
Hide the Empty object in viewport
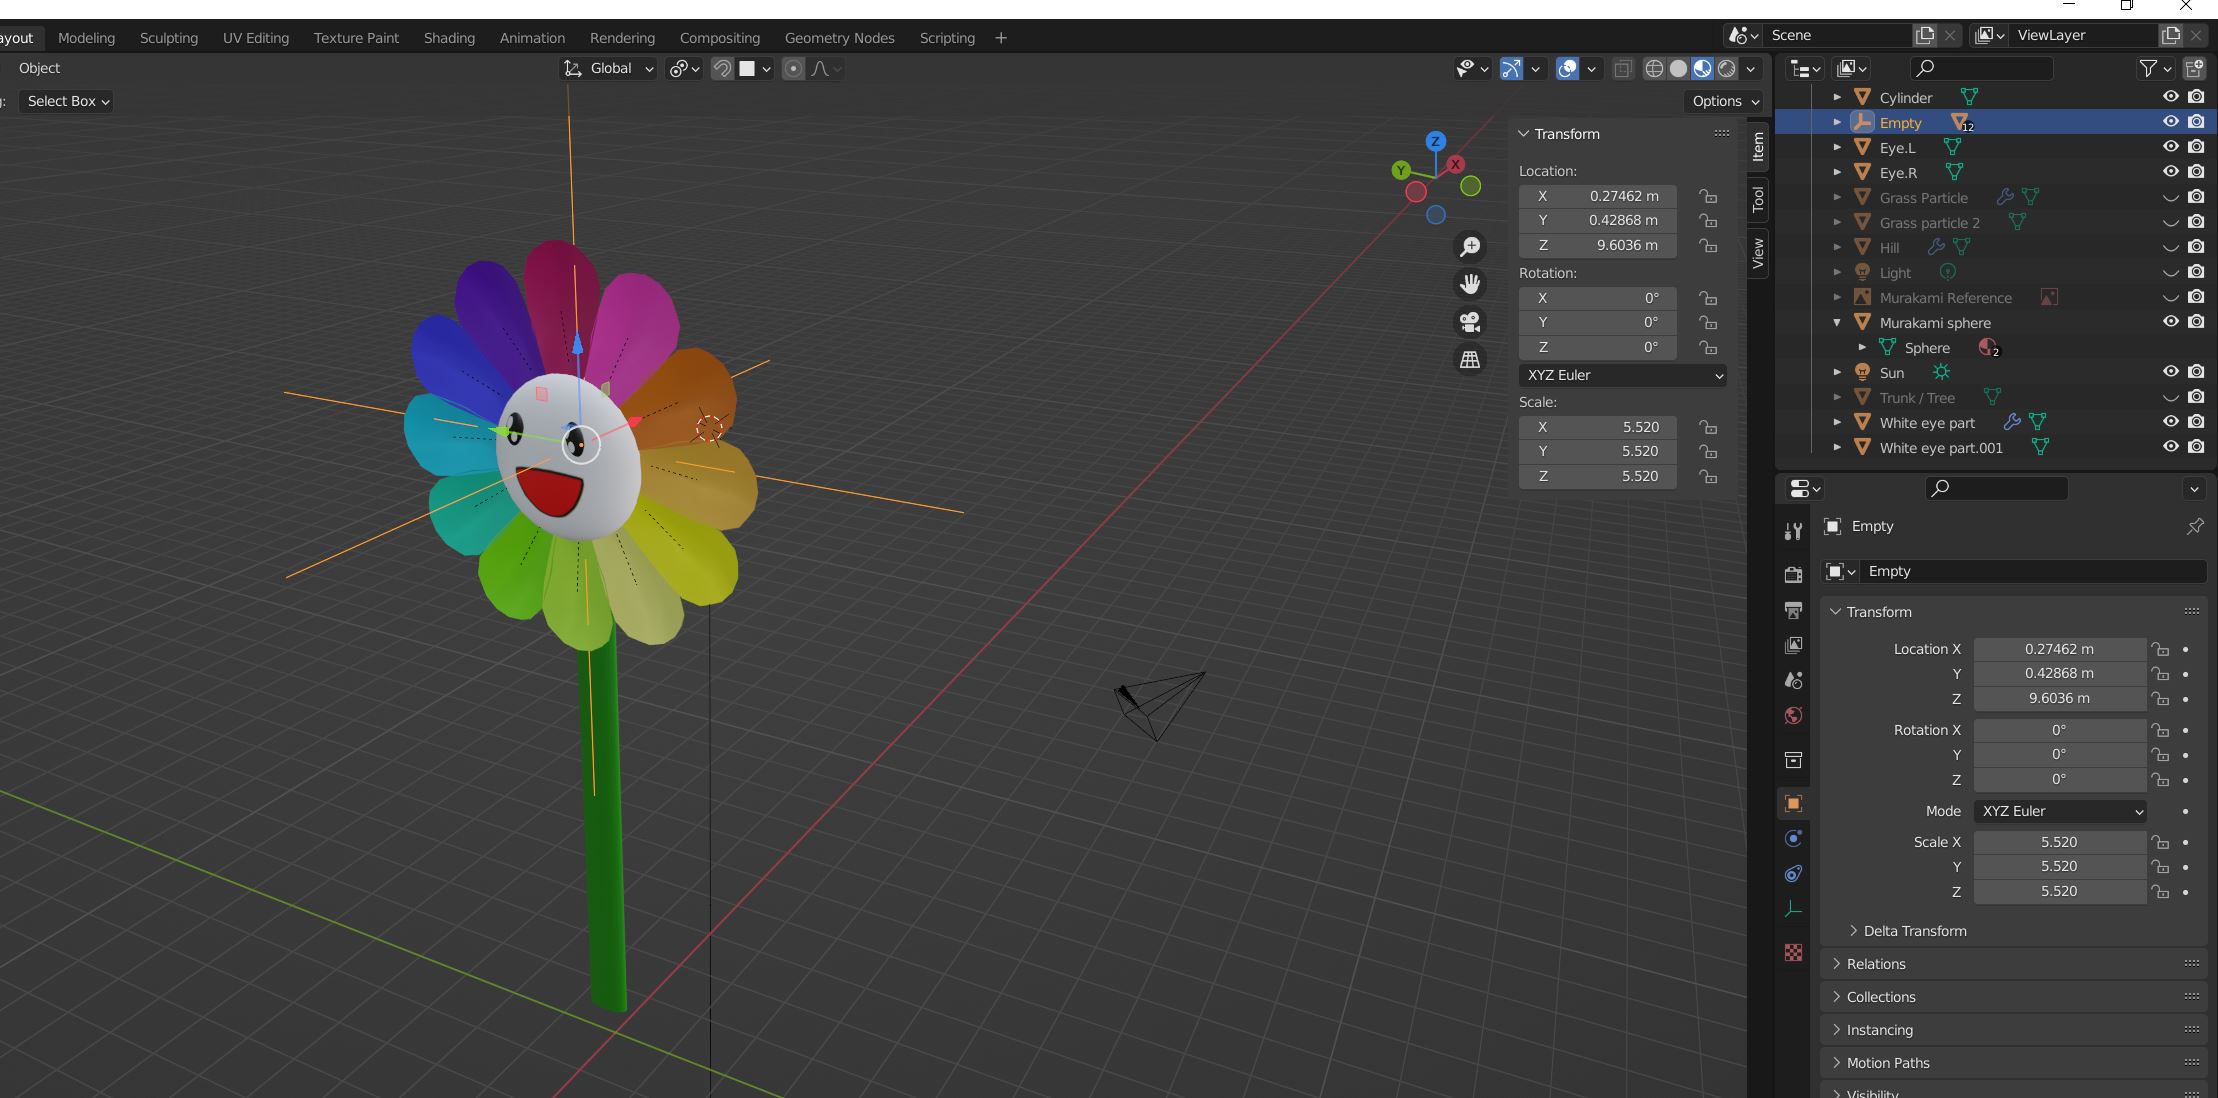pos(2170,122)
